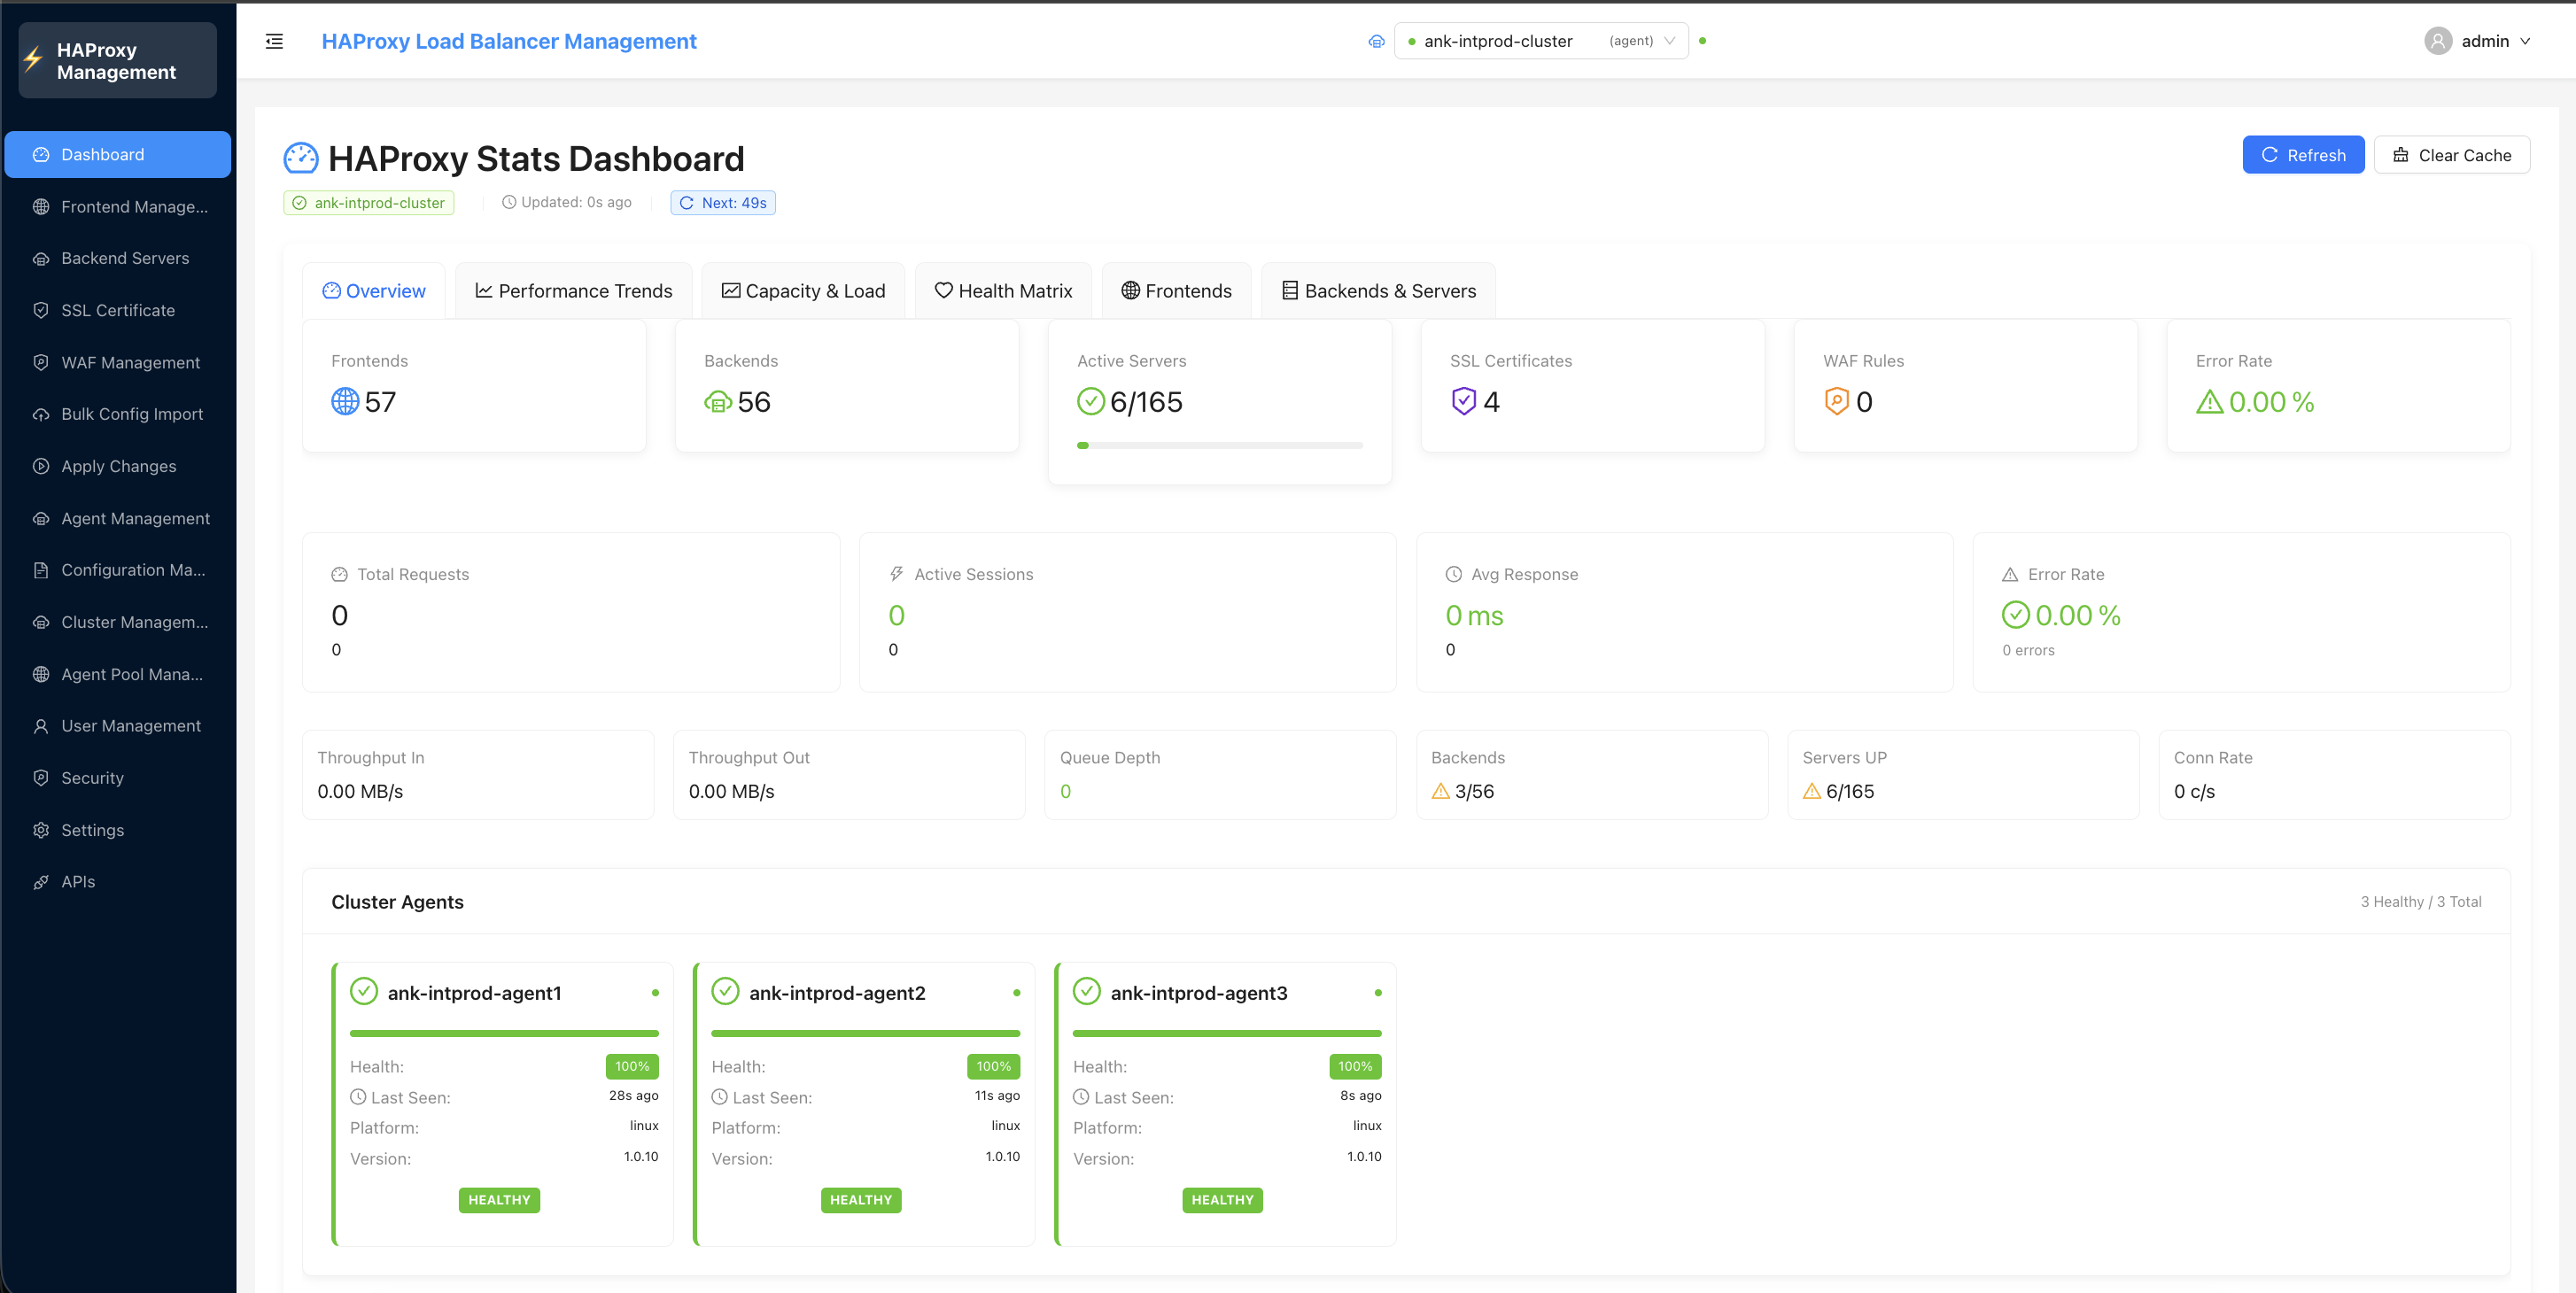2576x1293 pixels.
Task: Click the 100% health badge on agent1
Action: pyautogui.click(x=632, y=1066)
